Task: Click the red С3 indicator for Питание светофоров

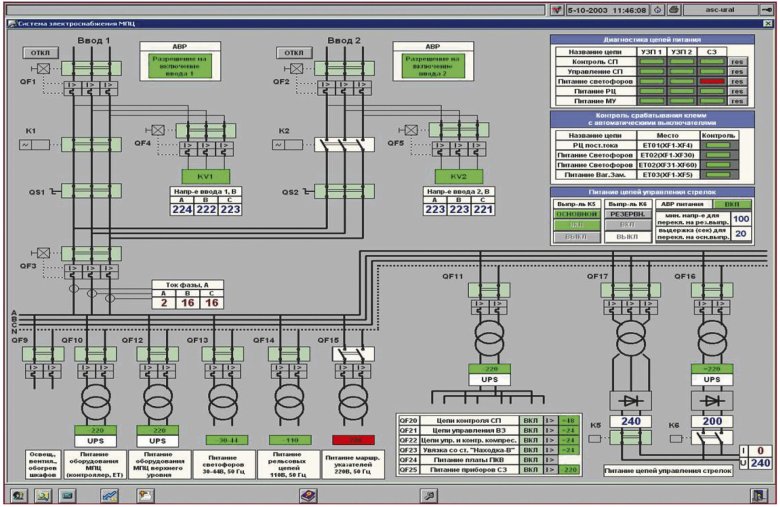Action: coord(711,80)
